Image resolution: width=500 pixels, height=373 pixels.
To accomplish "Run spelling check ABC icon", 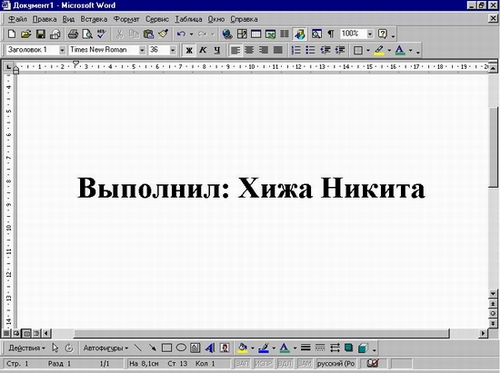I will tap(101, 34).
